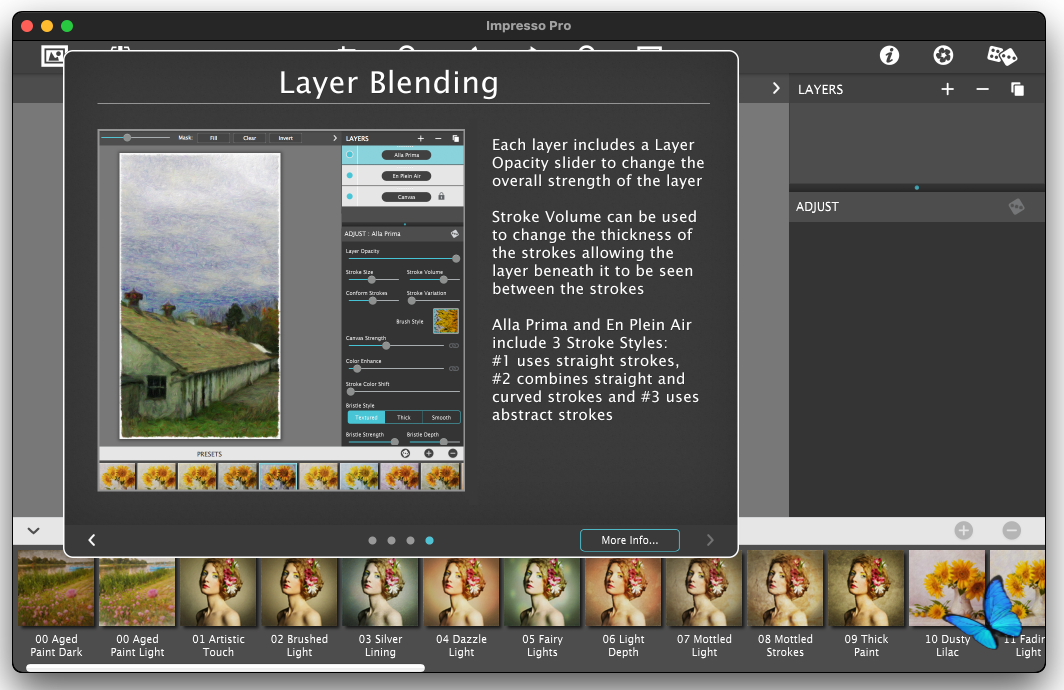Image resolution: width=1064 pixels, height=690 pixels.
Task: Collapse the LAYERS side panel with the chevron
Action: point(776,89)
